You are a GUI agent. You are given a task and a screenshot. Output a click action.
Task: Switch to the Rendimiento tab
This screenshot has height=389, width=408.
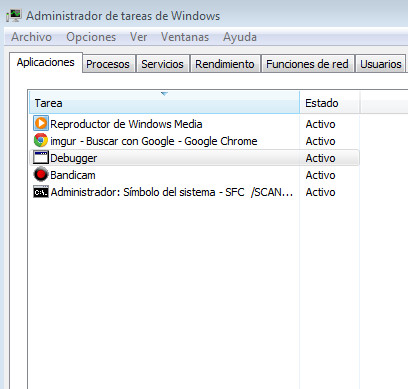coord(225,64)
